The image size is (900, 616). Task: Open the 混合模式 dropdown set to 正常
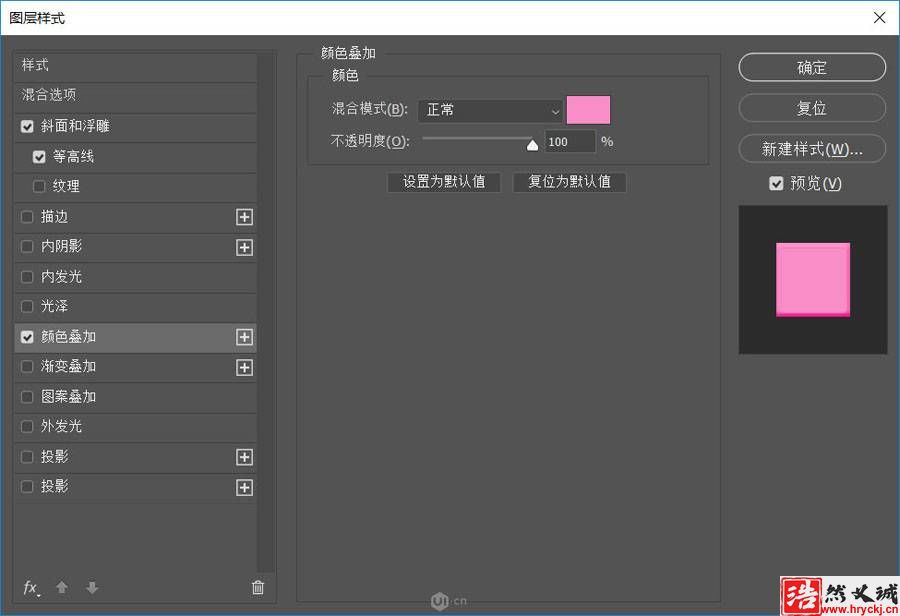[491, 110]
